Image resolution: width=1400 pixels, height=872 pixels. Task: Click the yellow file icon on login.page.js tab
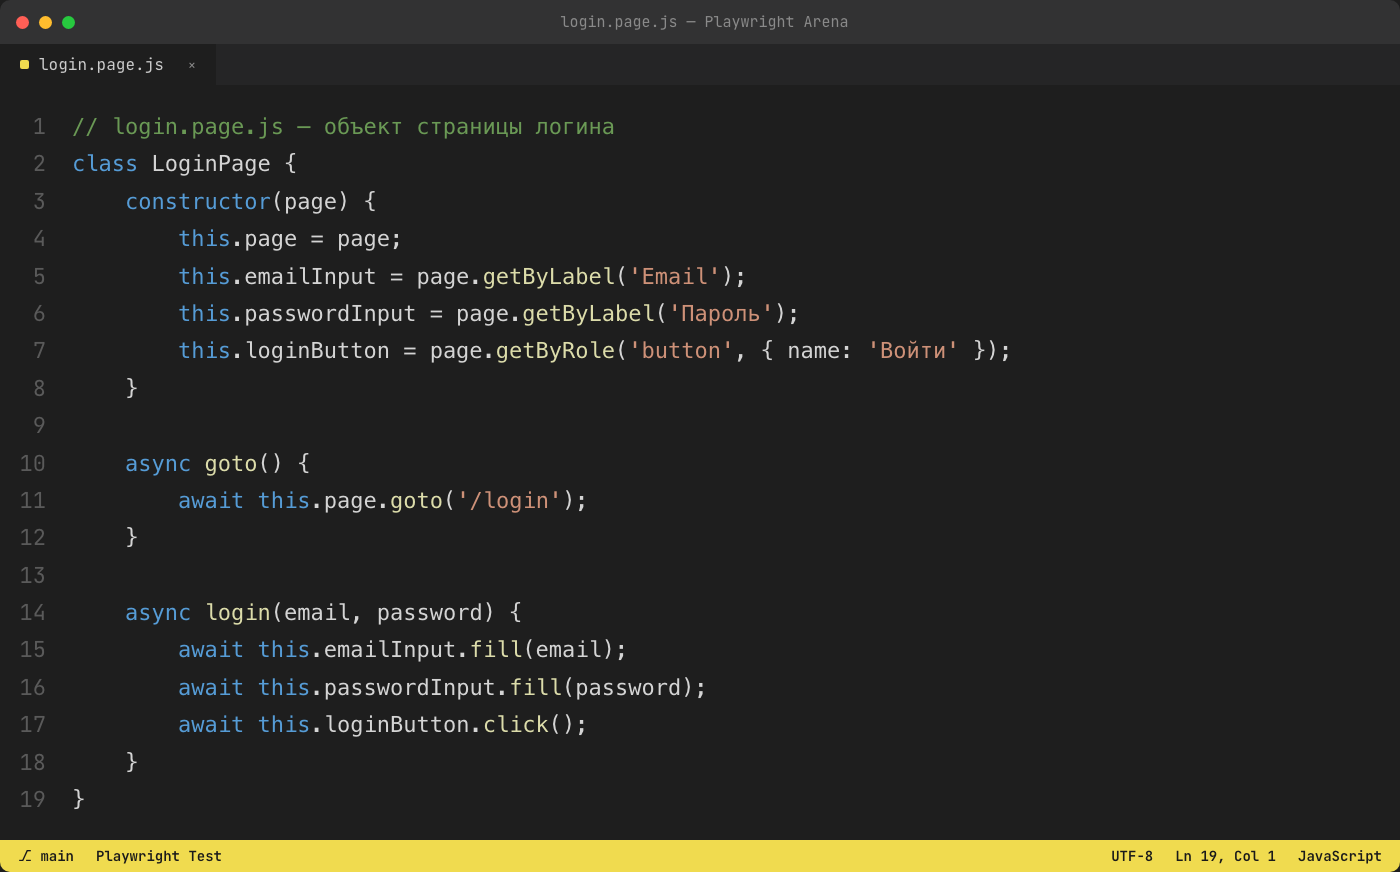(24, 65)
